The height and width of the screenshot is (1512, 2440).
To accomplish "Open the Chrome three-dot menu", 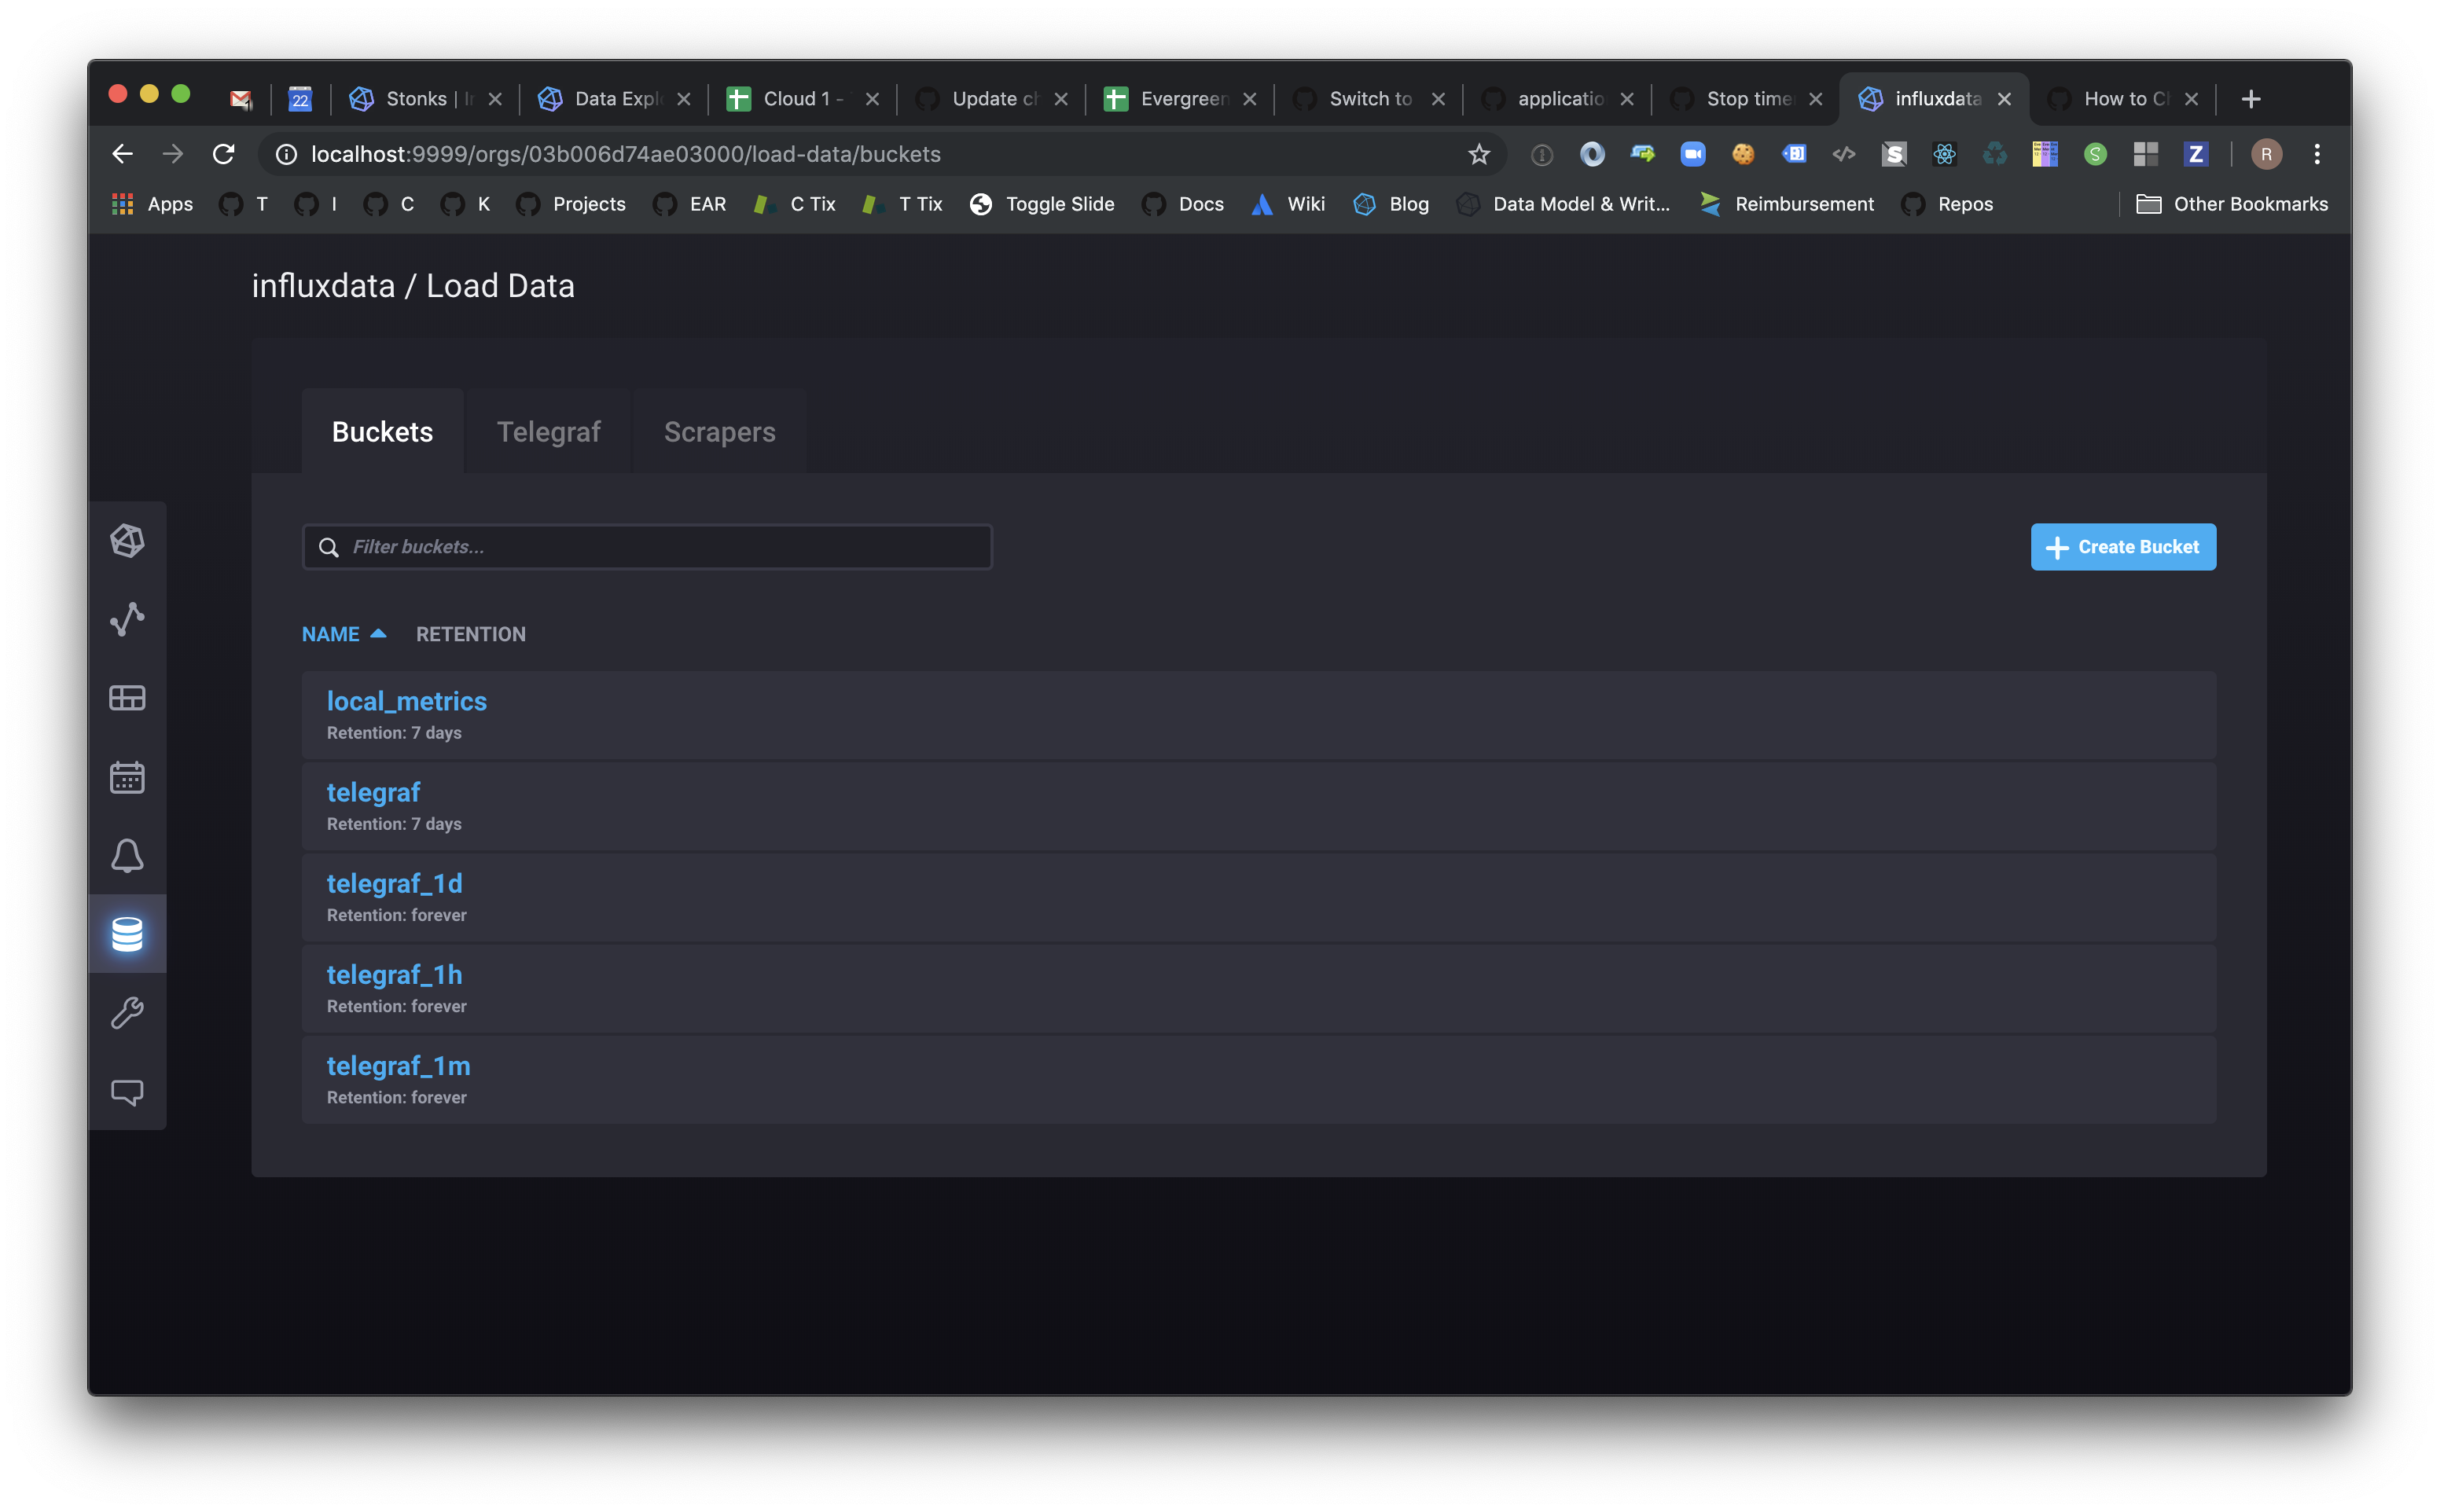I will pyautogui.click(x=2316, y=154).
